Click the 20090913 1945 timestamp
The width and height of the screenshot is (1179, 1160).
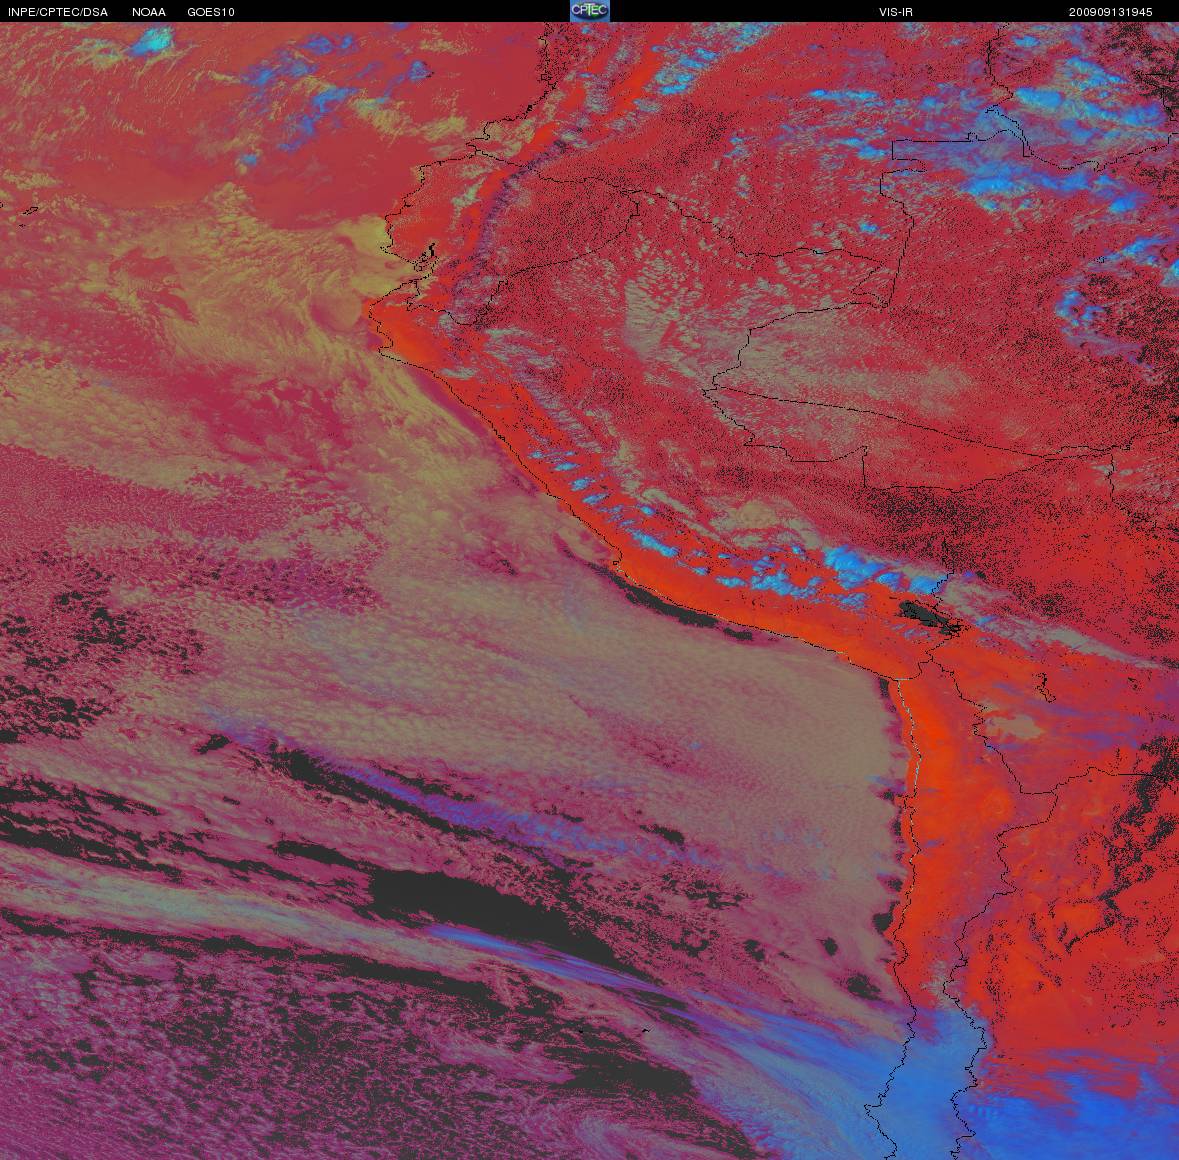coord(1111,12)
